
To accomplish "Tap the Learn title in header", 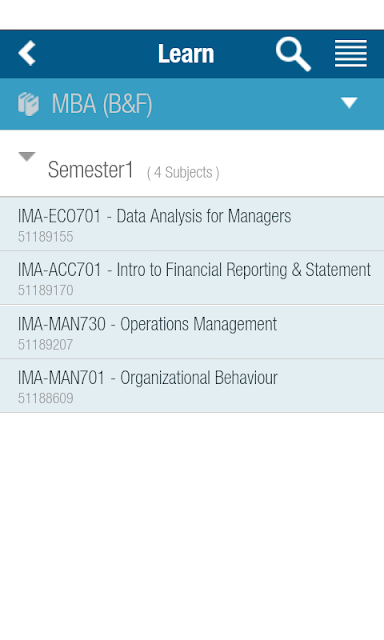I will pyautogui.click(x=186, y=54).
